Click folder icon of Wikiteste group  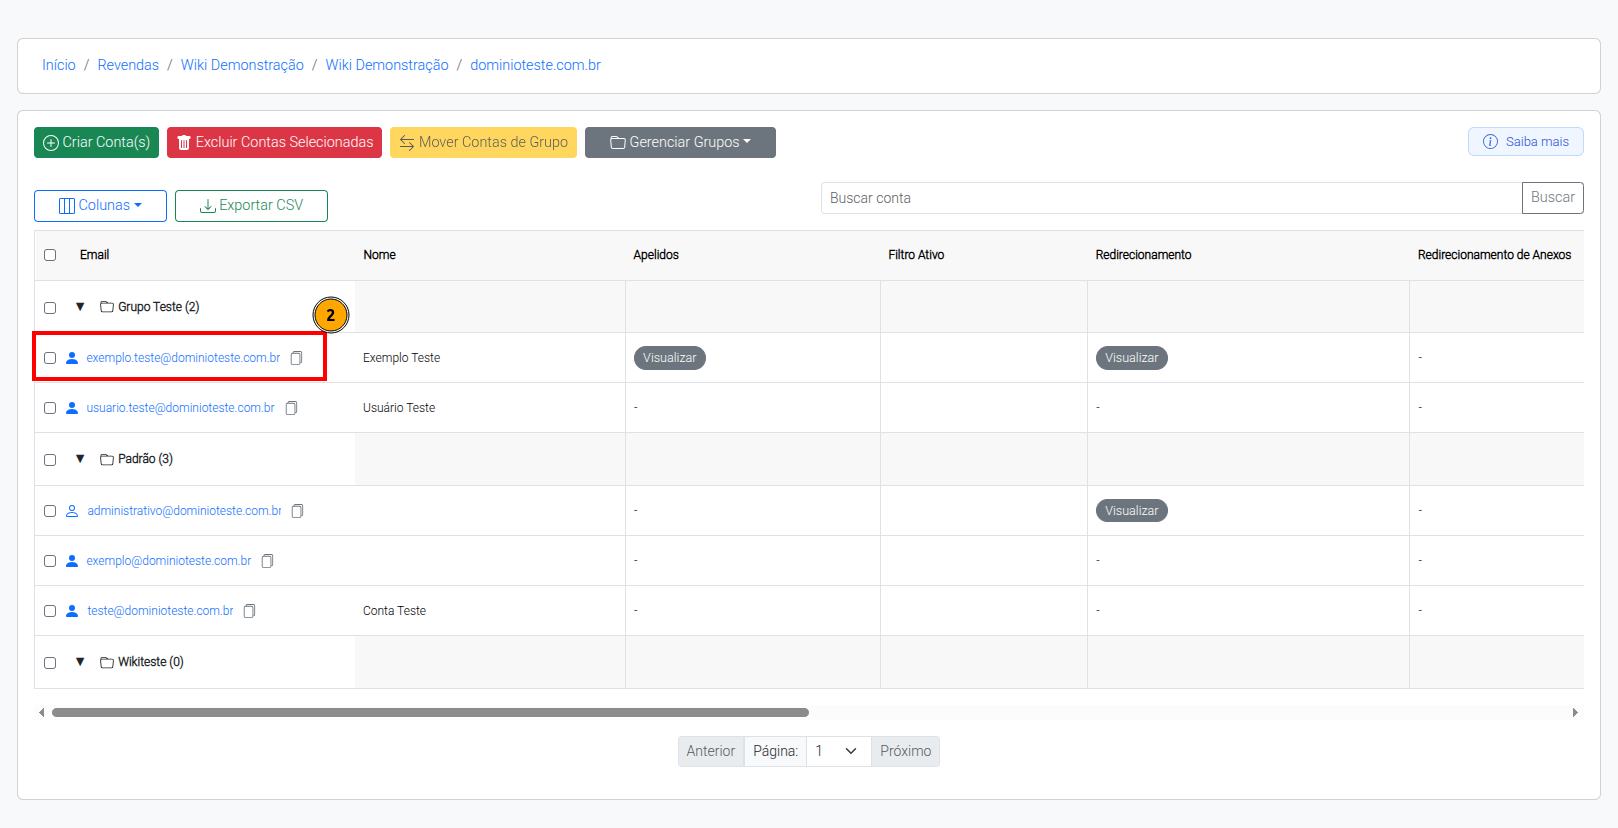(x=107, y=662)
